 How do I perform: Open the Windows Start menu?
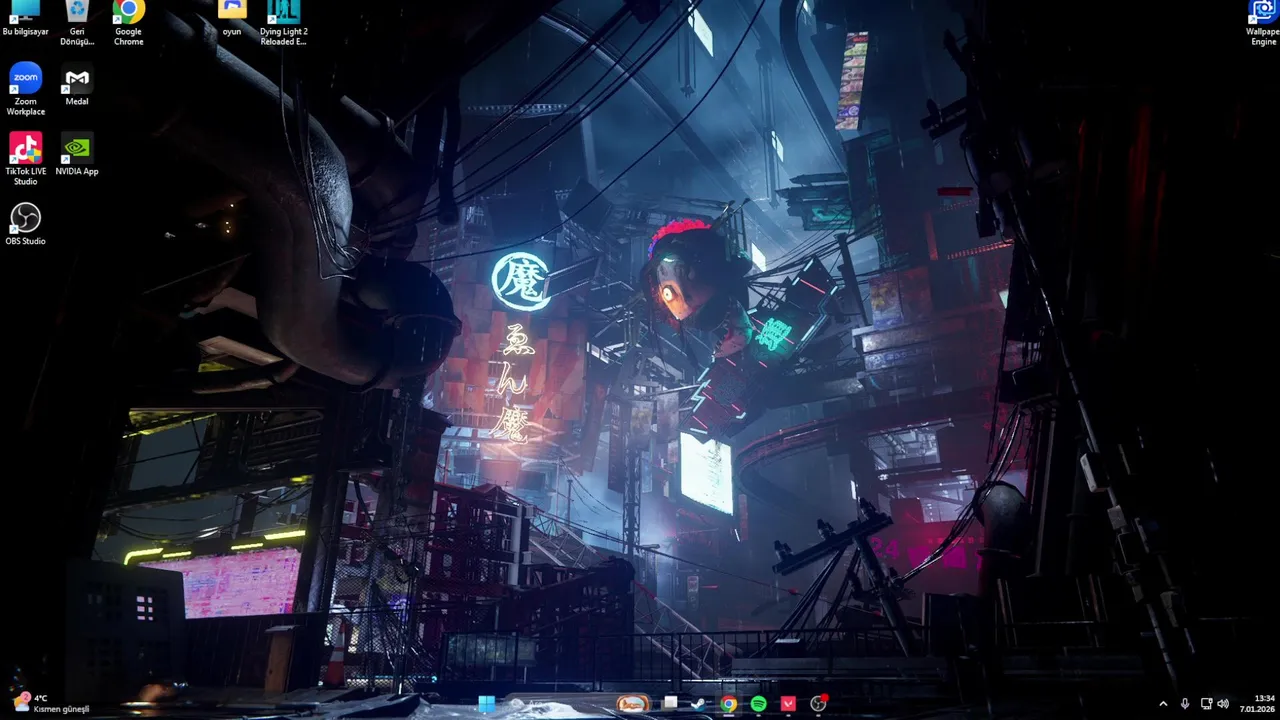[487, 704]
